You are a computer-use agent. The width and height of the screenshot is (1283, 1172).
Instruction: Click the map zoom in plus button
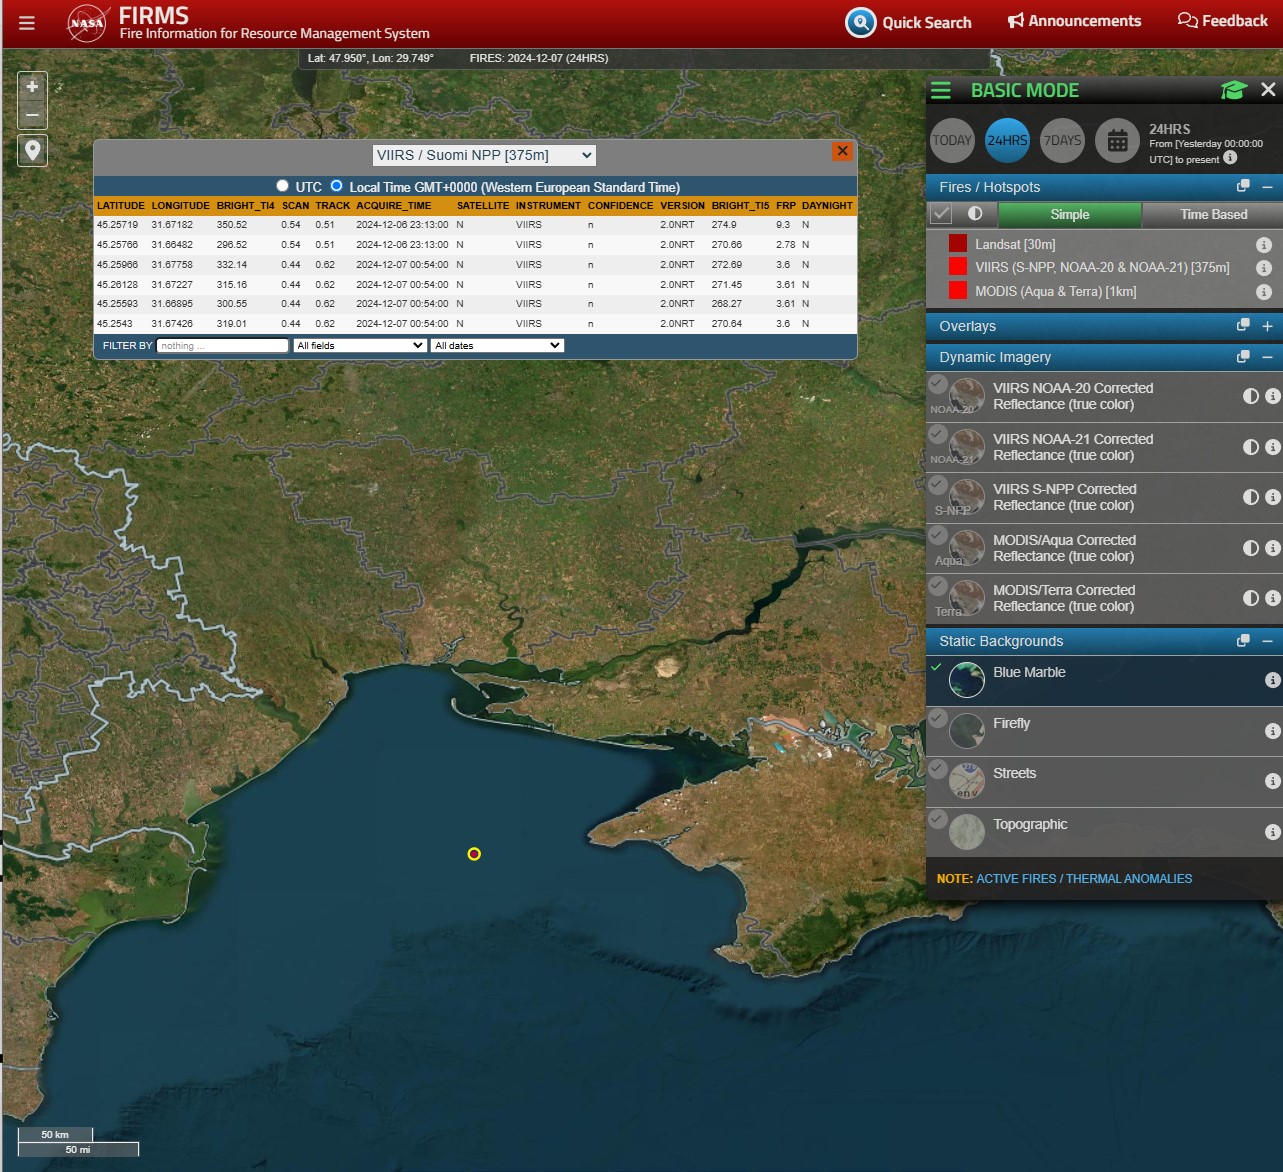click(32, 87)
